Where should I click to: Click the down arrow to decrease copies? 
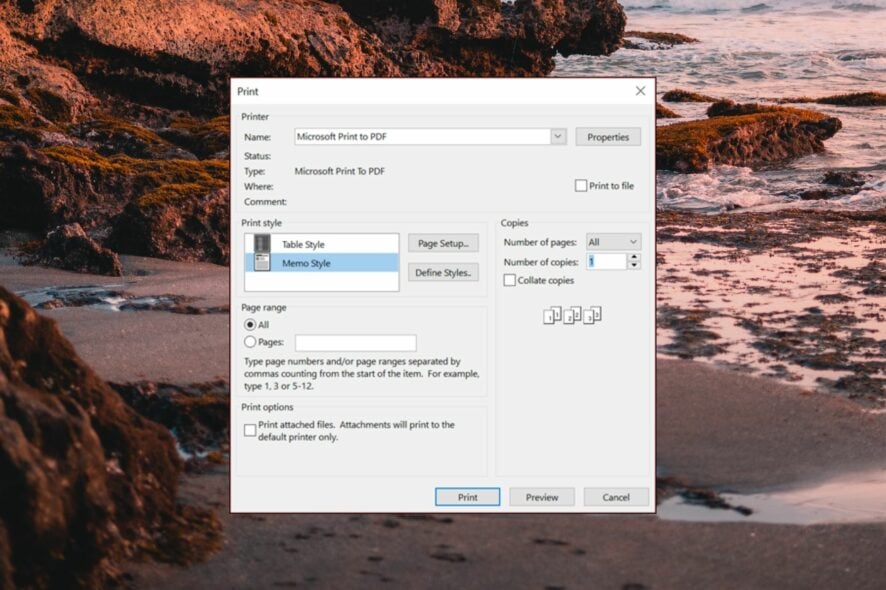pos(634,266)
